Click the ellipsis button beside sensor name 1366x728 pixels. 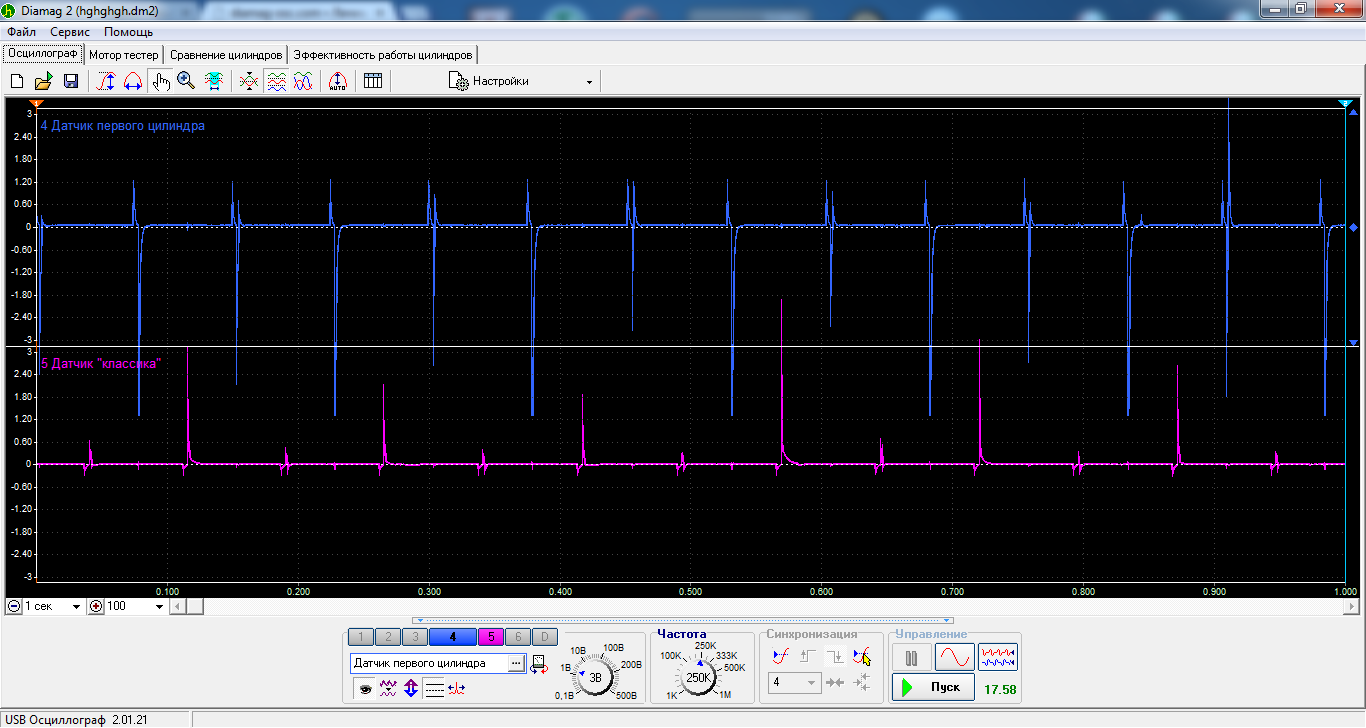[517, 663]
